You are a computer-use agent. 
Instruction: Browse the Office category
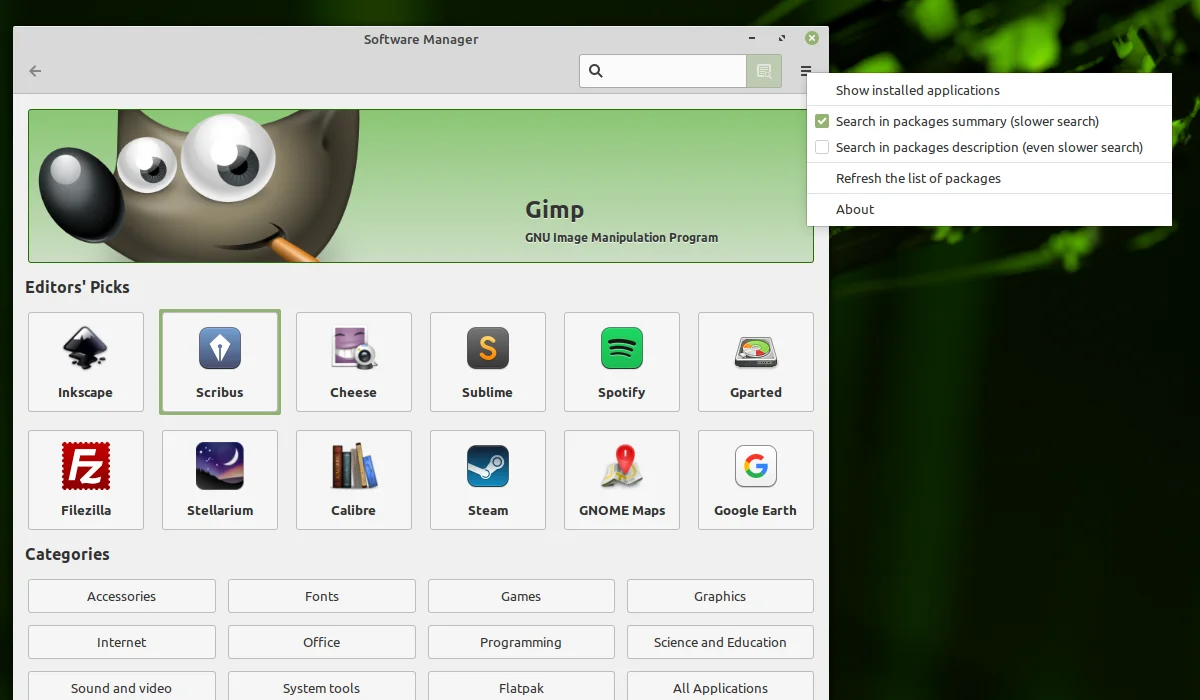322,642
